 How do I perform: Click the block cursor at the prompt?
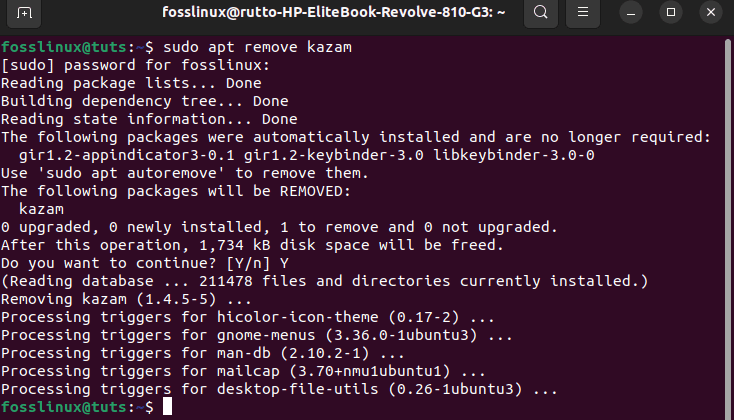tap(168, 406)
